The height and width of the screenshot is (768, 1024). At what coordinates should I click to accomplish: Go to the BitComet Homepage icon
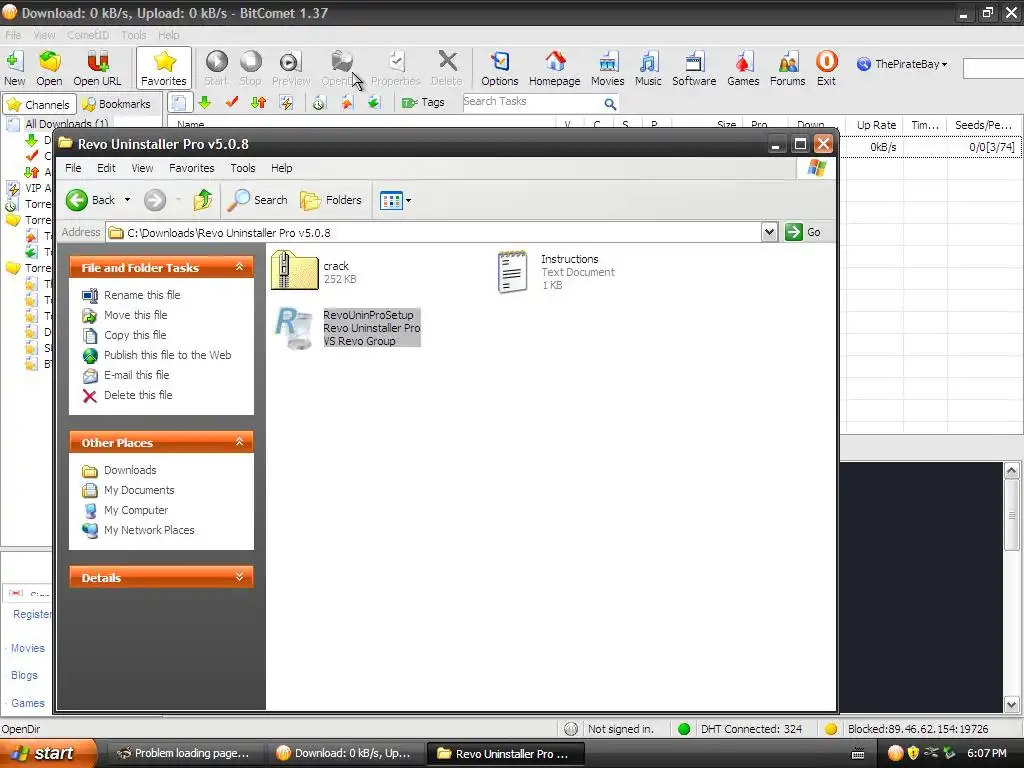(x=554, y=68)
